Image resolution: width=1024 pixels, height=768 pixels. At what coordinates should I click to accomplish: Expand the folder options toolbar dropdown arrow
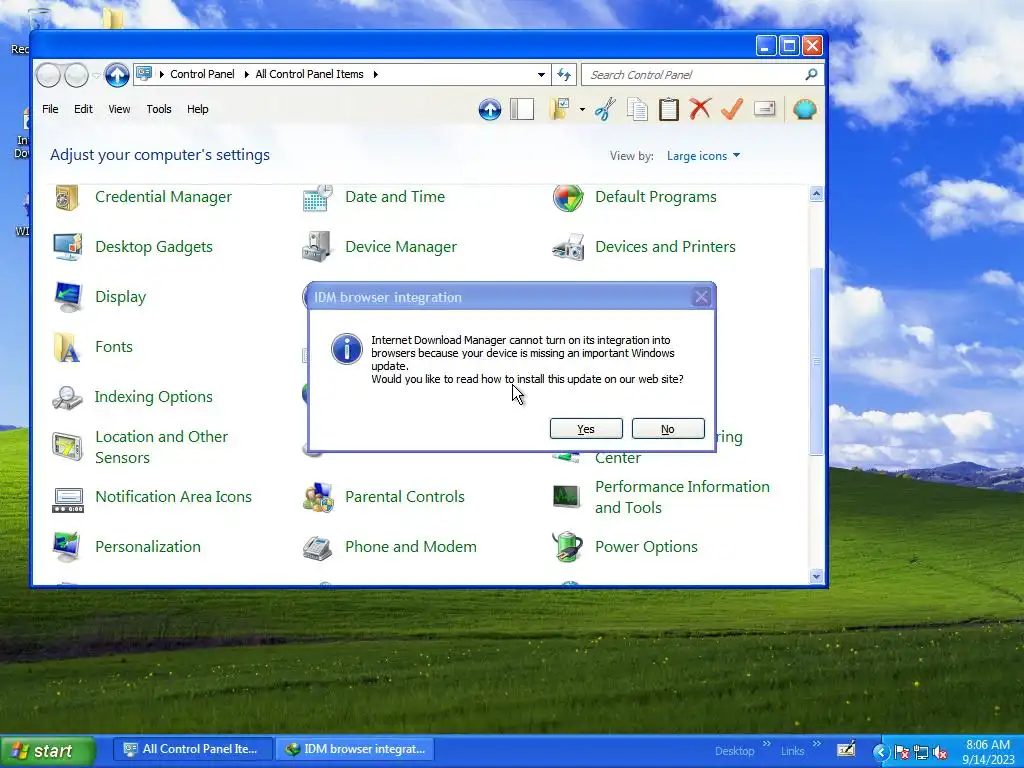(x=582, y=110)
